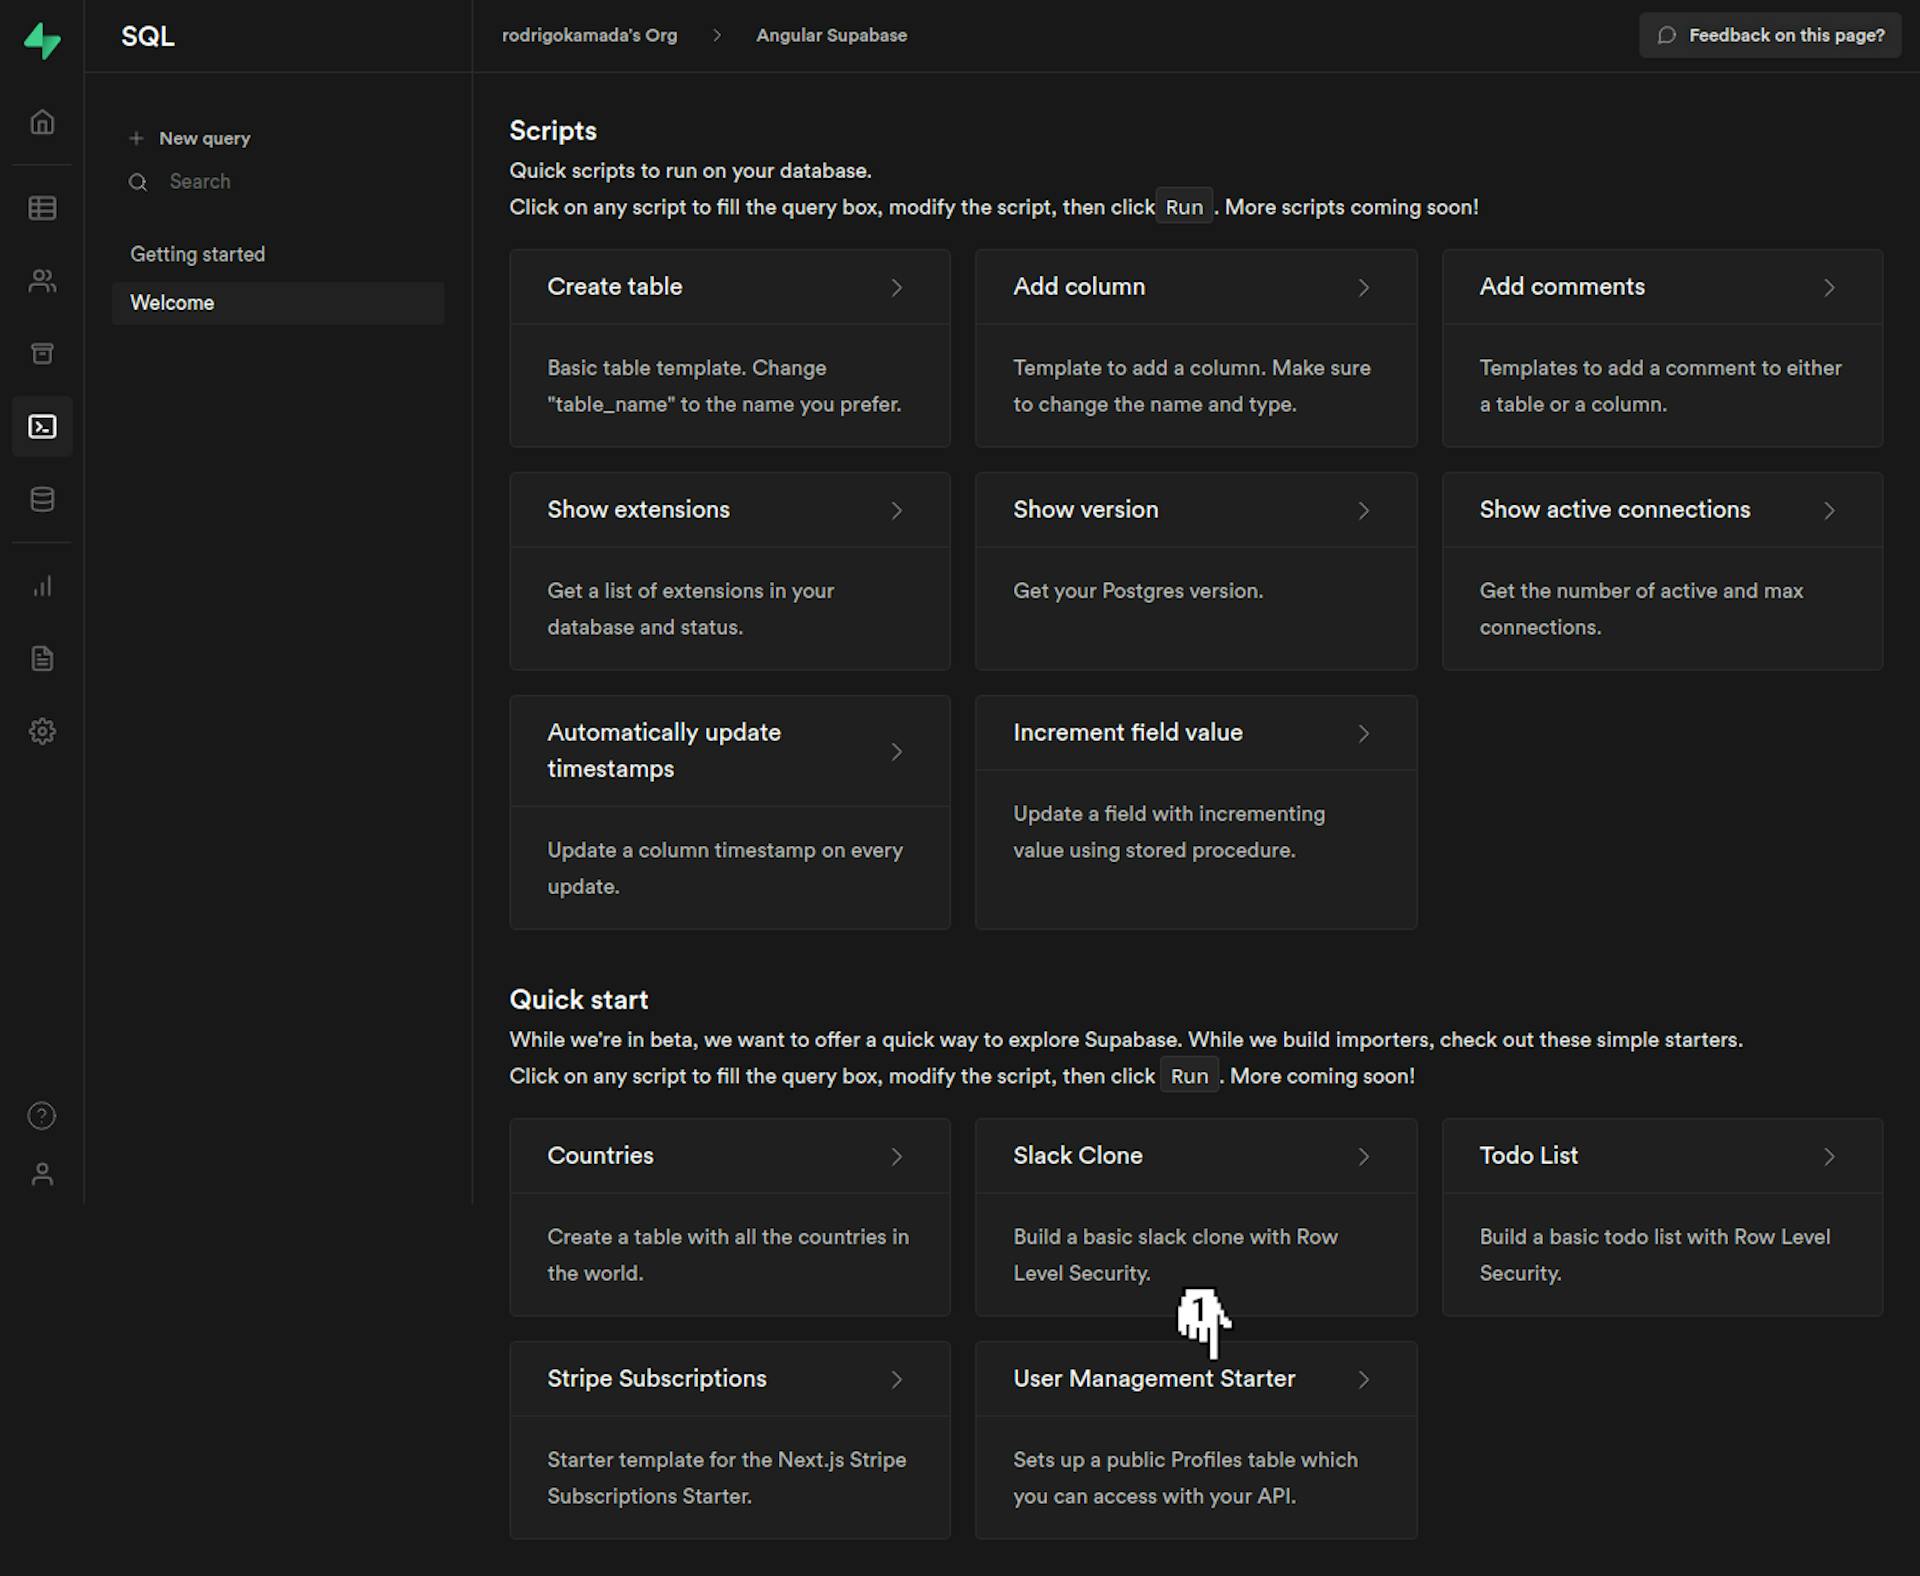Image resolution: width=1920 pixels, height=1576 pixels.
Task: Open the Storage bucket icon
Action: tap(42, 354)
